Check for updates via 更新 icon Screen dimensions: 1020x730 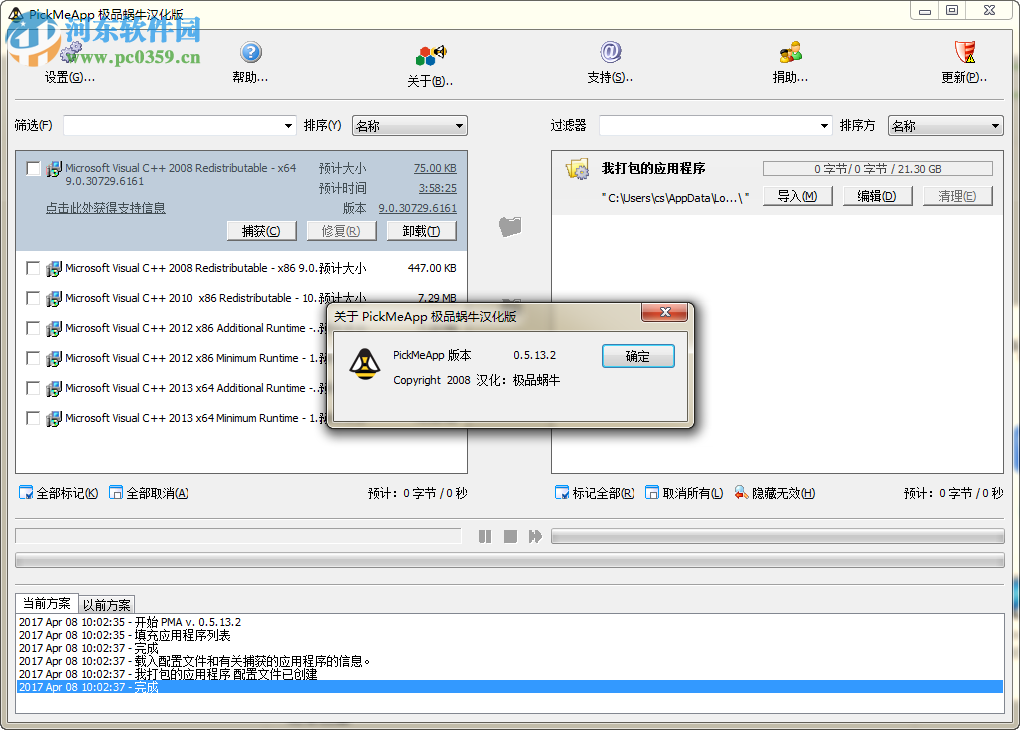[963, 52]
